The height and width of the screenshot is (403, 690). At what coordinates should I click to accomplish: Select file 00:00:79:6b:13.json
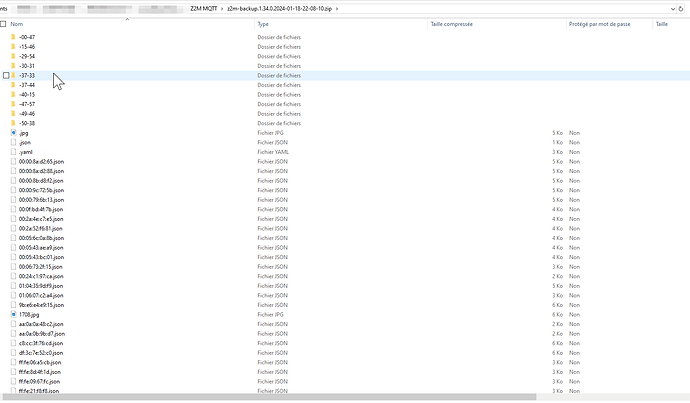(41, 200)
